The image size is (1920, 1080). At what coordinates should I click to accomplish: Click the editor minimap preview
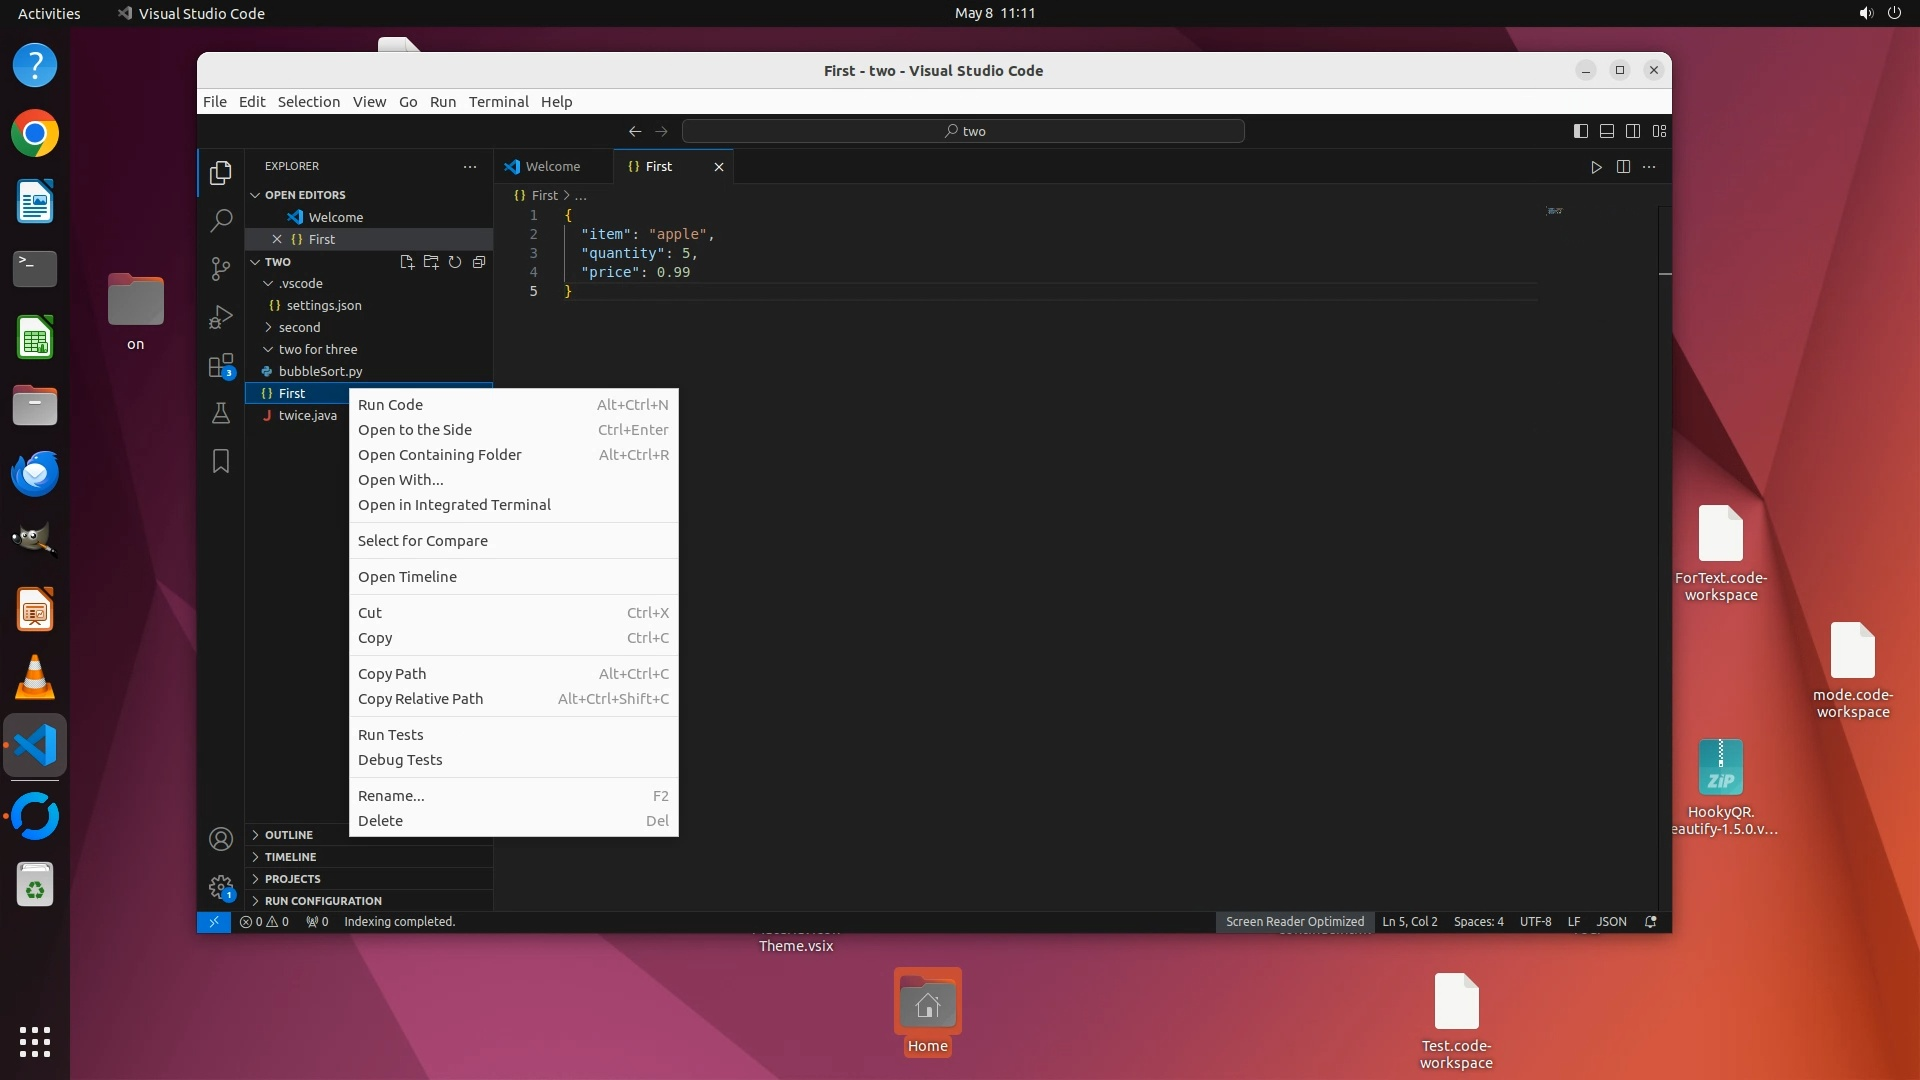pyautogui.click(x=1555, y=211)
